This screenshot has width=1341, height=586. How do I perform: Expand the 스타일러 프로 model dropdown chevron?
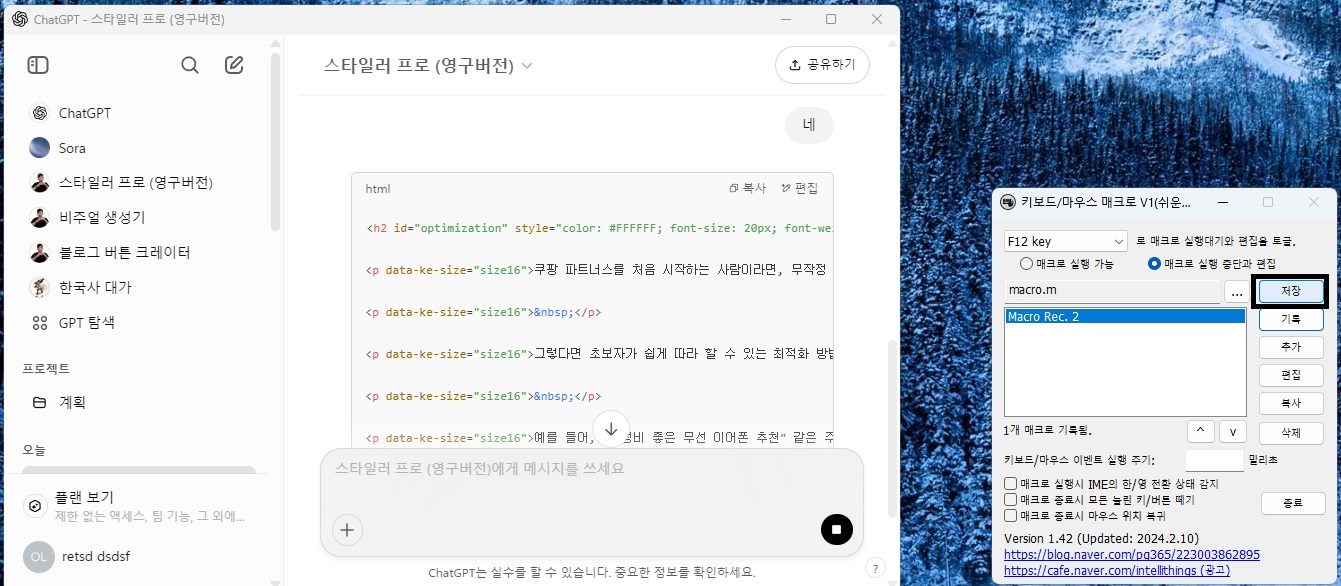tap(527, 66)
